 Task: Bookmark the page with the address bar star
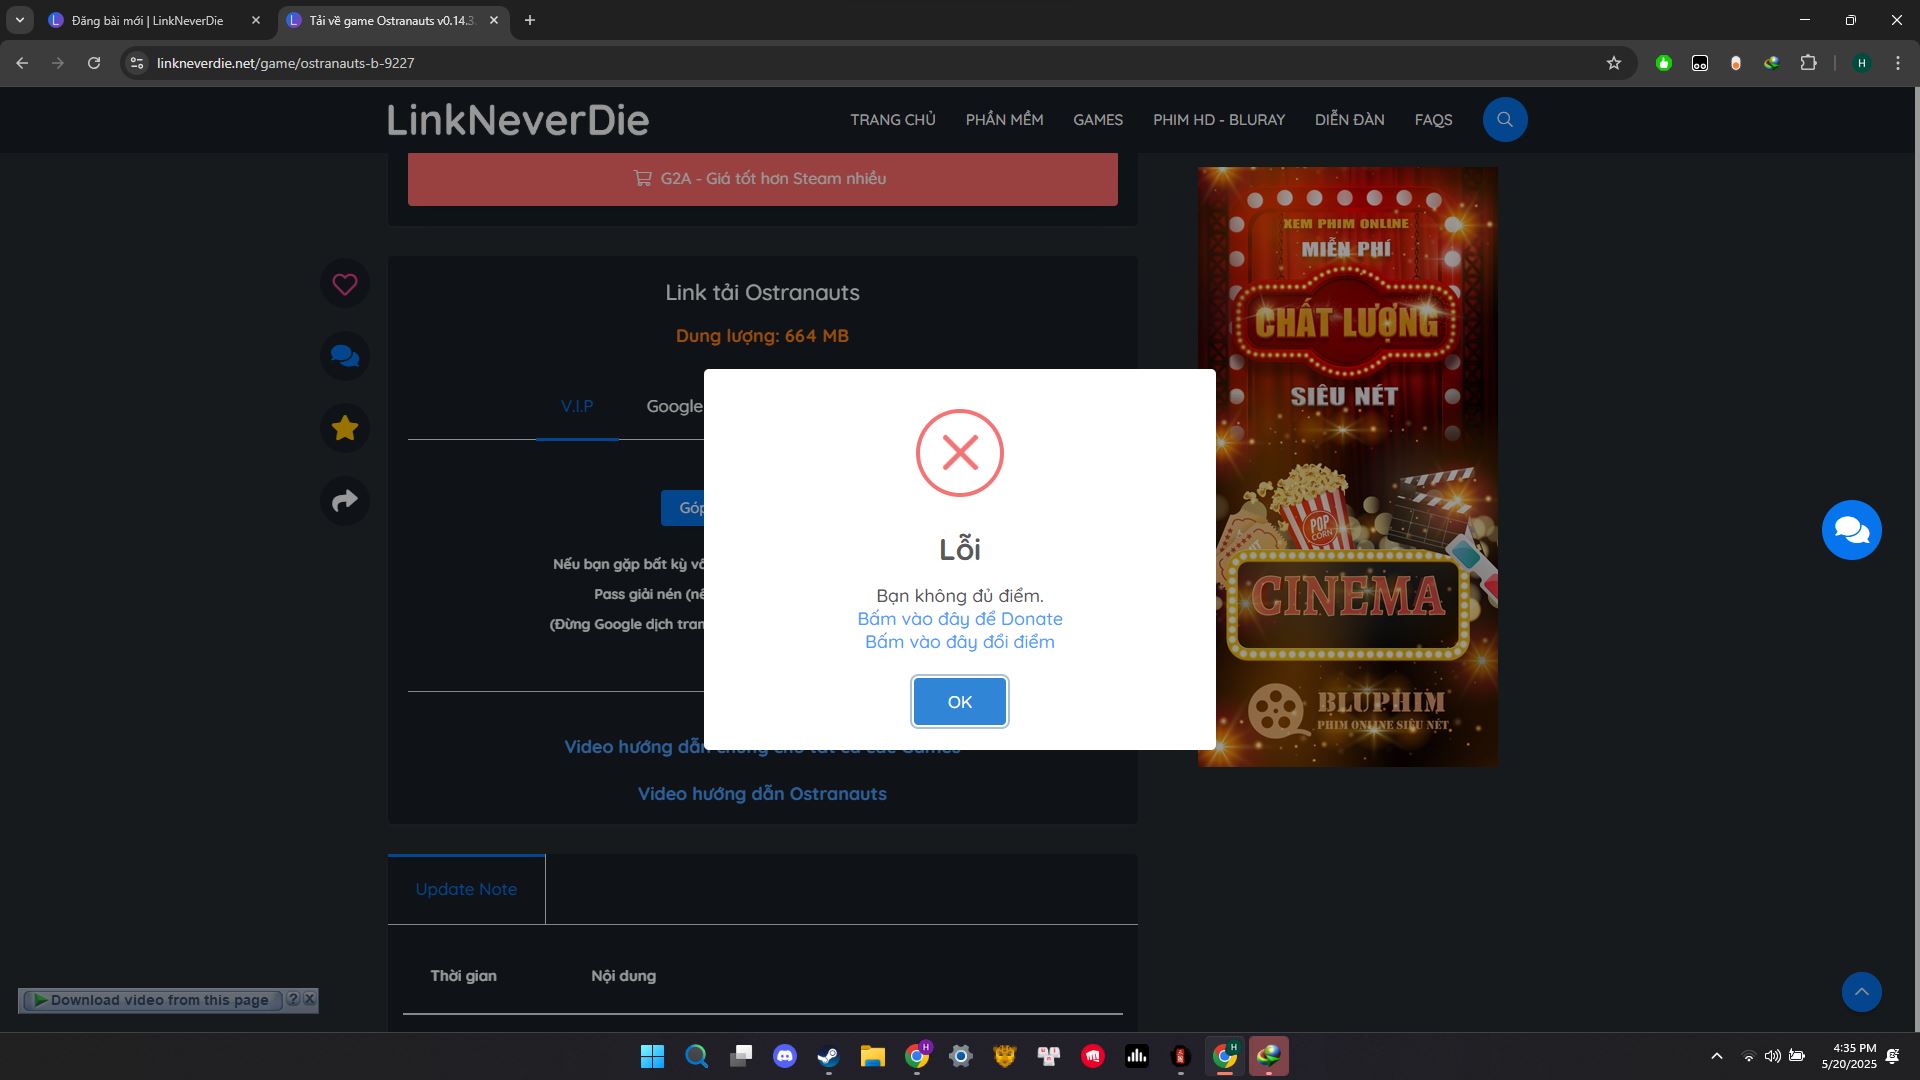(x=1613, y=62)
